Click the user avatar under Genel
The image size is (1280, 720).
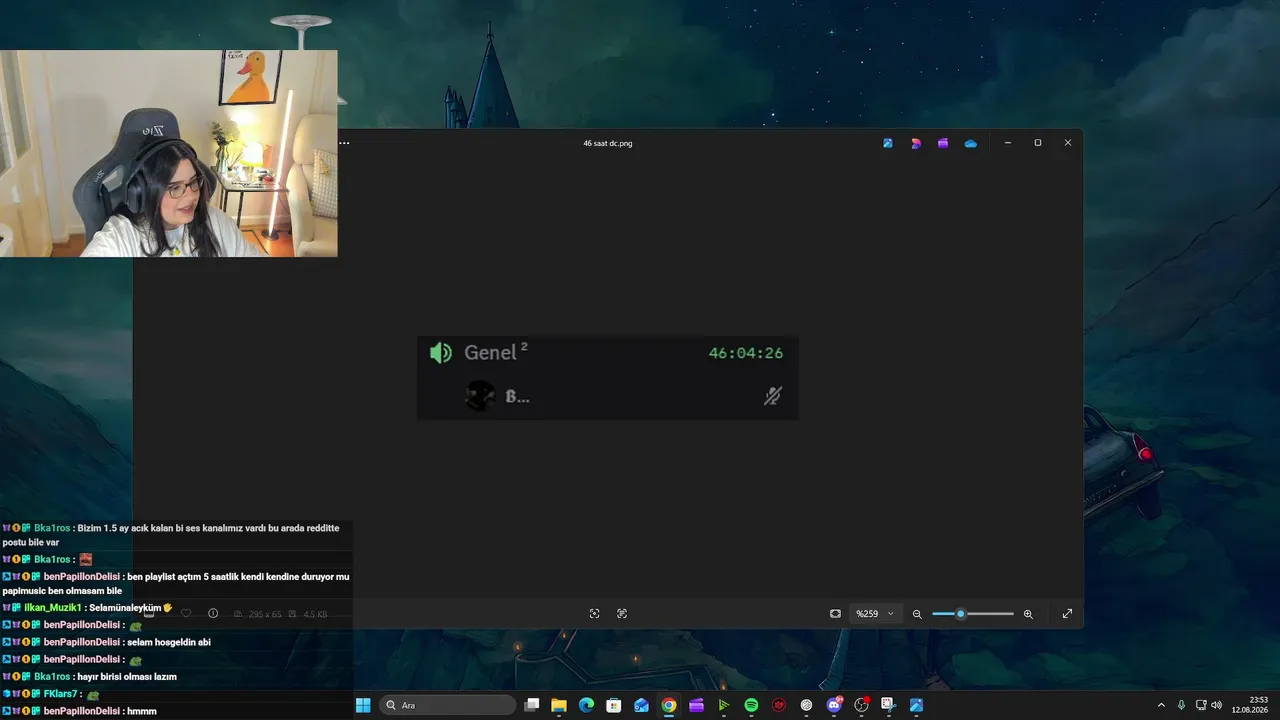pos(481,396)
